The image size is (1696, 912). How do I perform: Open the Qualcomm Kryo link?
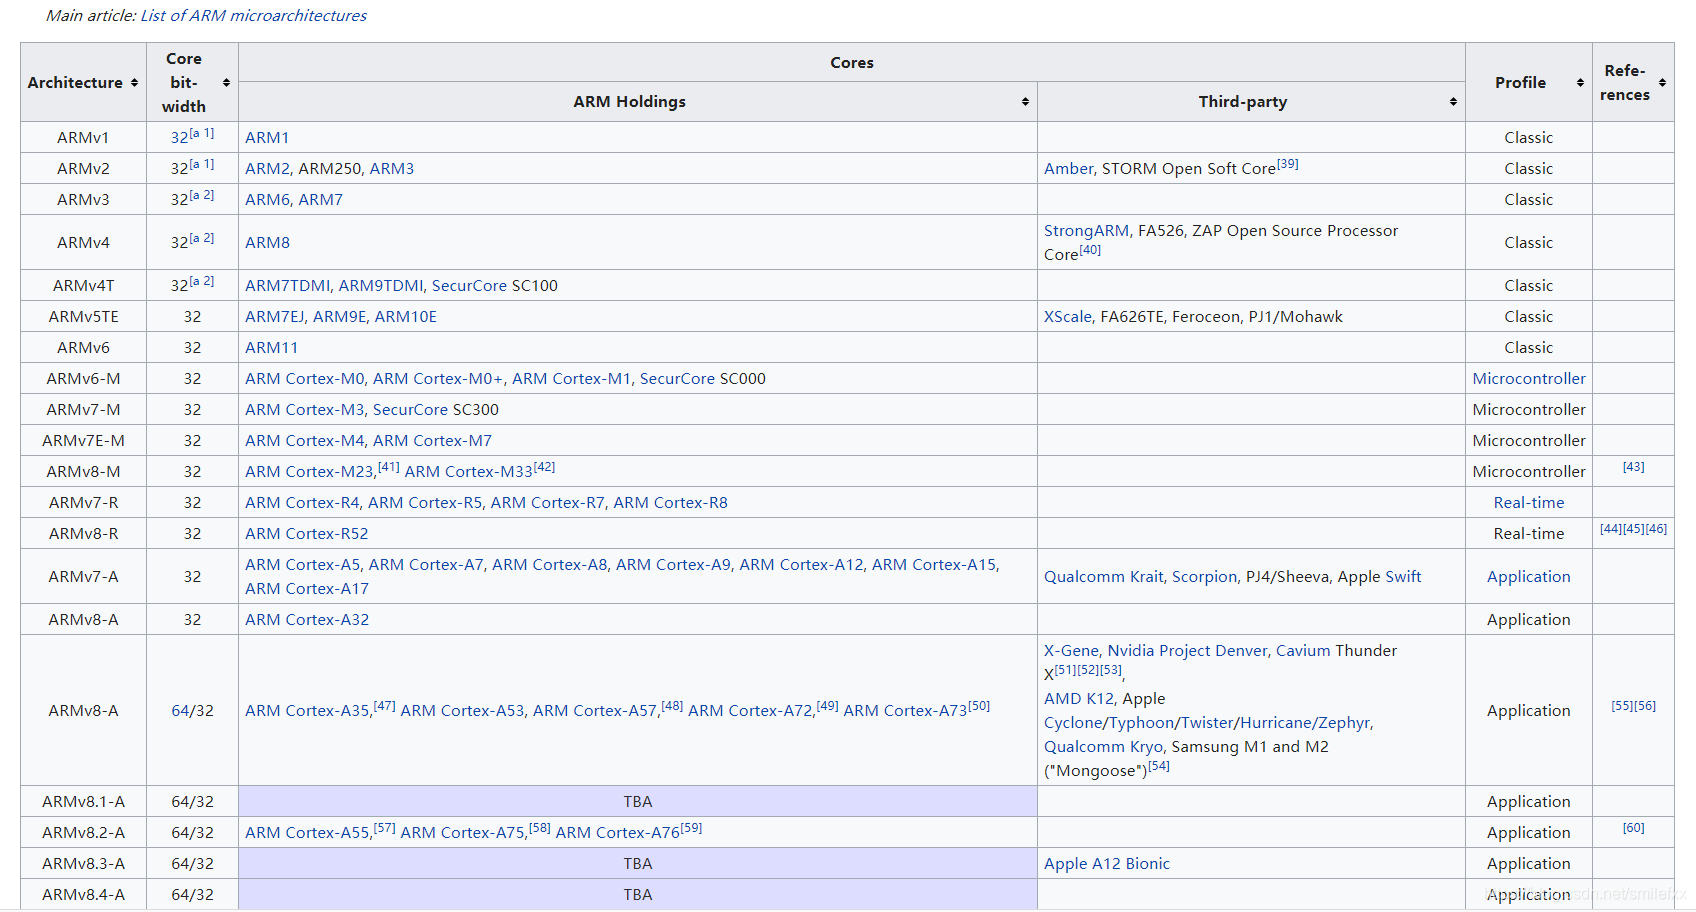[x=1103, y=747]
